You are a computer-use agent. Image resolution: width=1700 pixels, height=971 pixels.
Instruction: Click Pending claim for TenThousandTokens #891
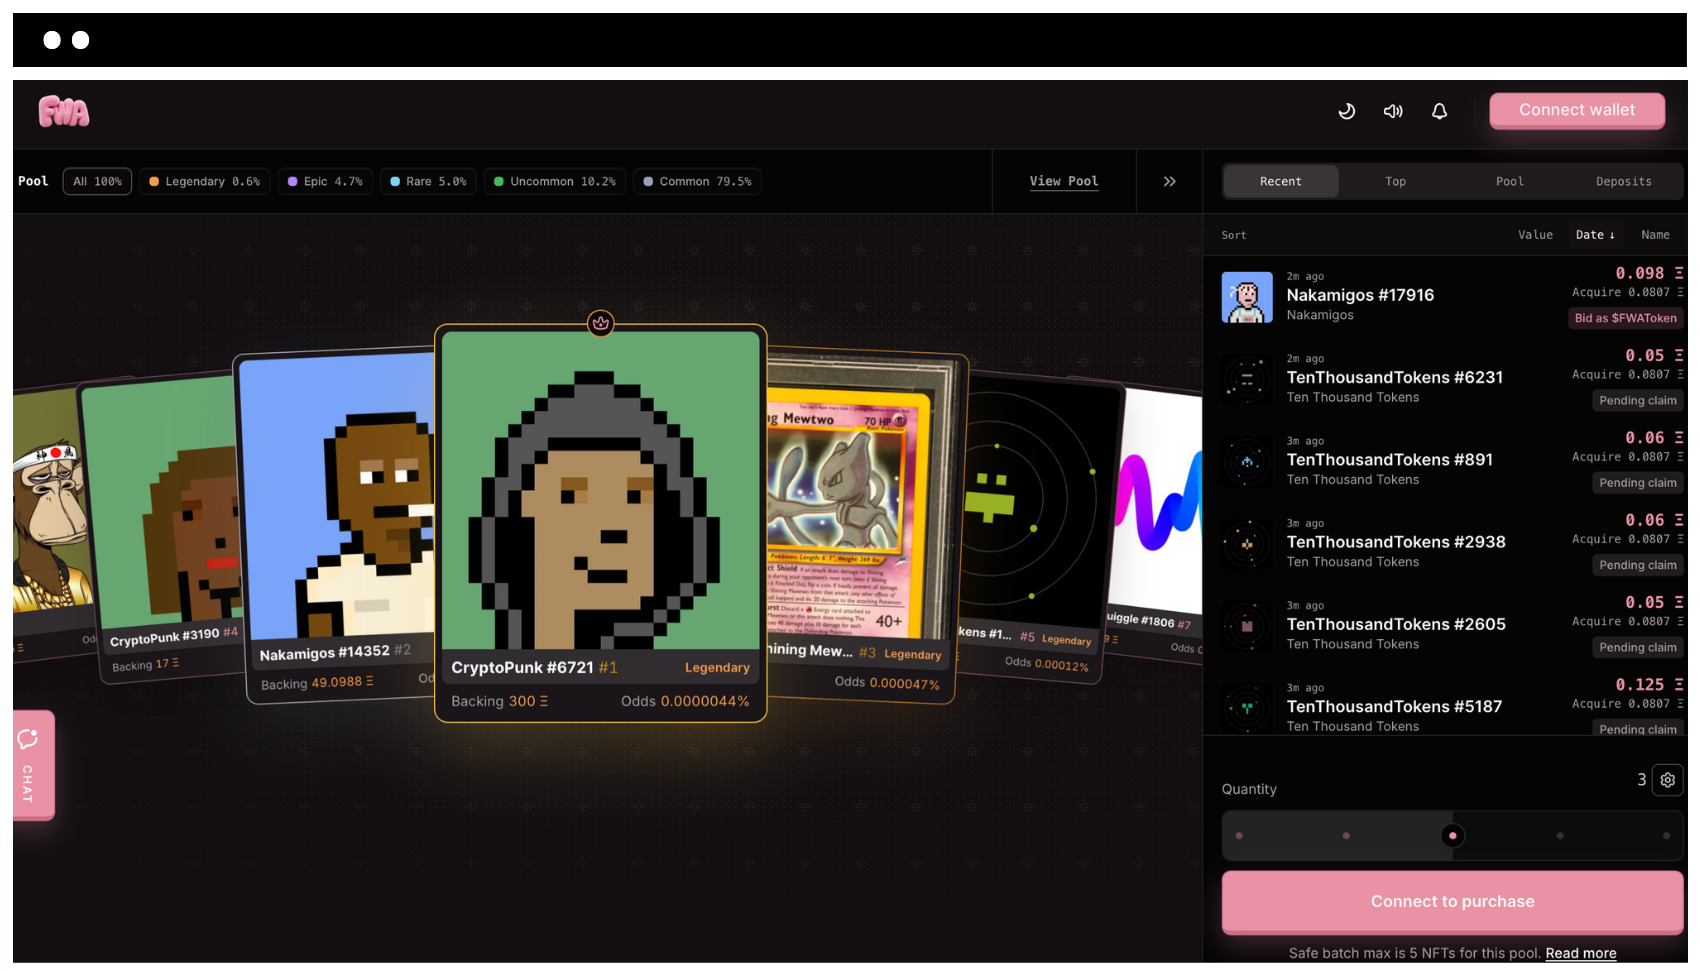tap(1637, 482)
